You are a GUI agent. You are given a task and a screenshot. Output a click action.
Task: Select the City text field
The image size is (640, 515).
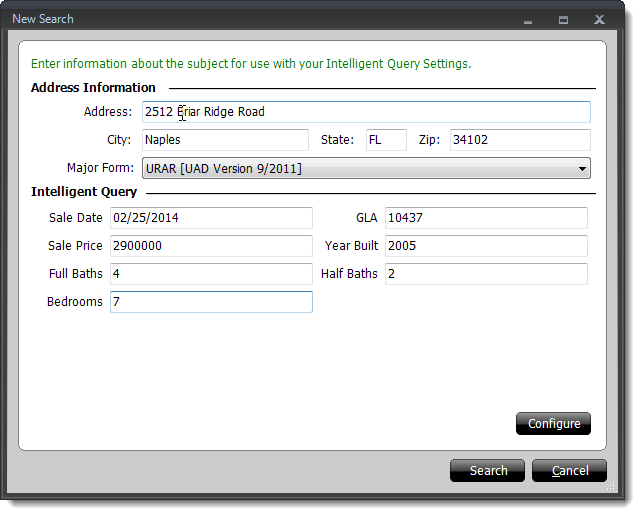pos(225,140)
